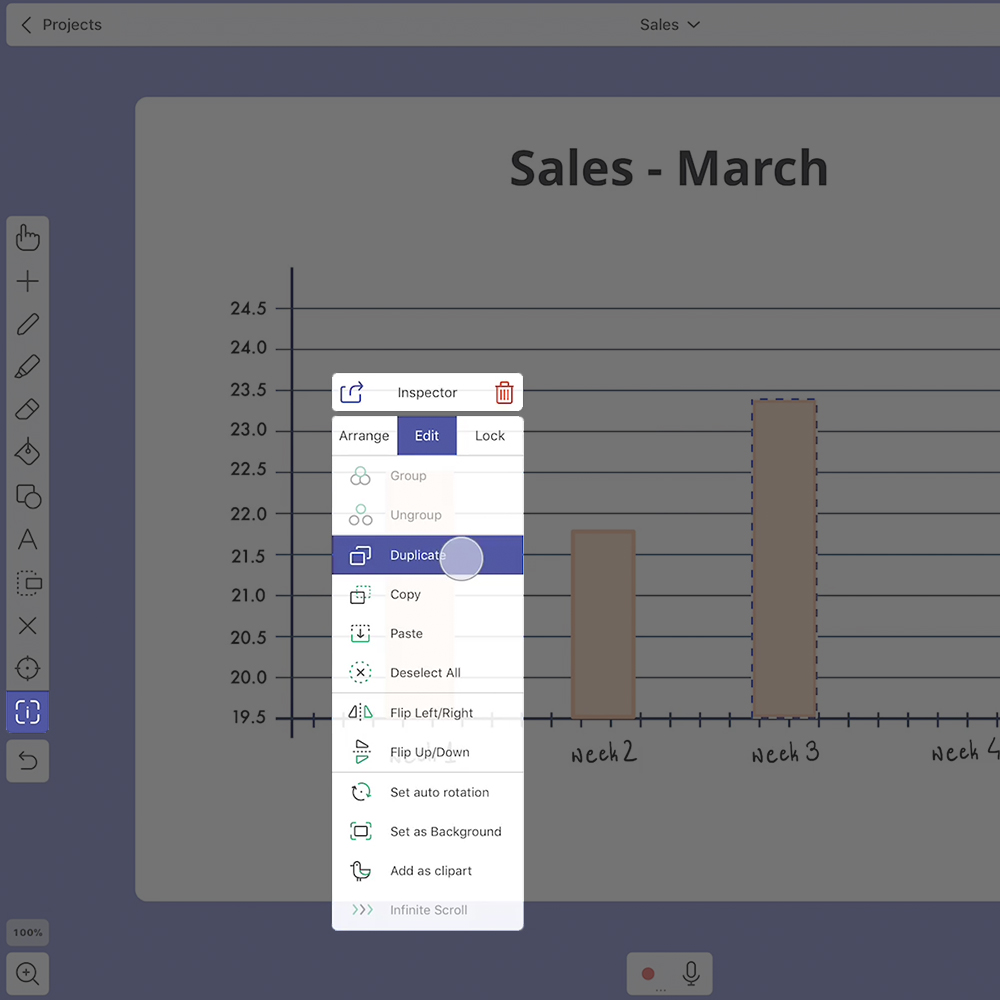Screen dimensions: 1000x1000
Task: Open the Sales project dropdown
Action: coord(669,25)
